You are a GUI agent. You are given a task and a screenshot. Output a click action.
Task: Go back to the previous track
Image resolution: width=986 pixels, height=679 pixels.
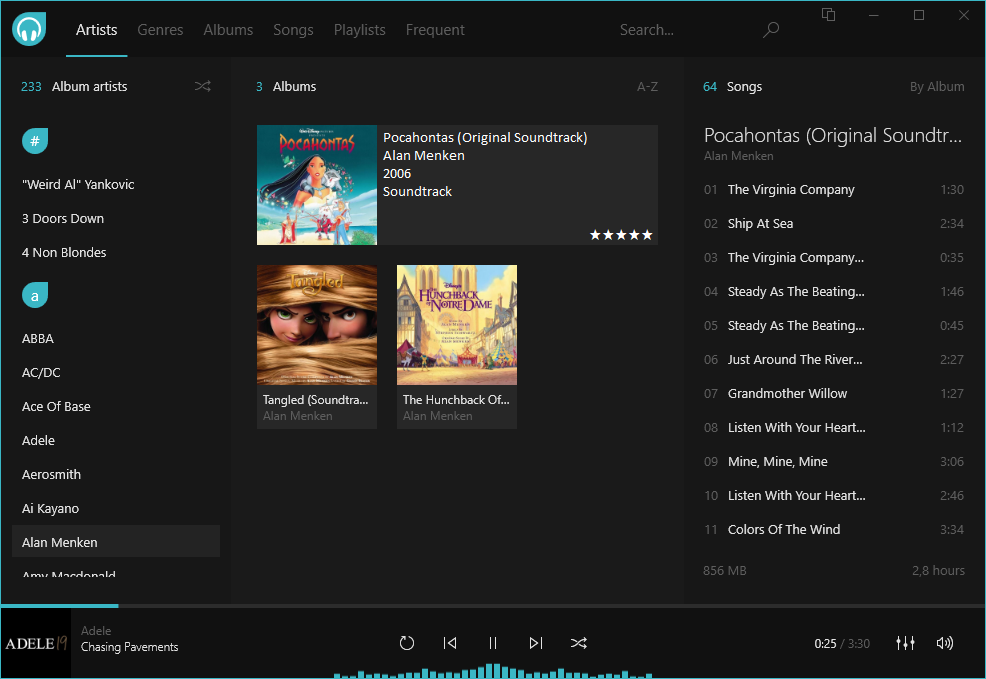(x=450, y=643)
